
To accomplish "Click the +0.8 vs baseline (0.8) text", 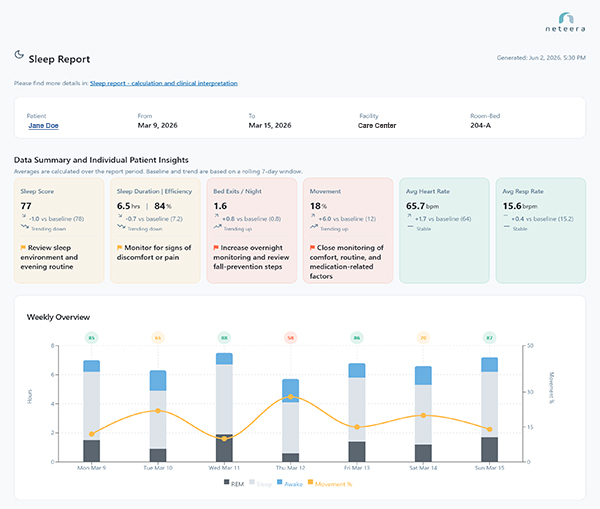I will coord(252,219).
